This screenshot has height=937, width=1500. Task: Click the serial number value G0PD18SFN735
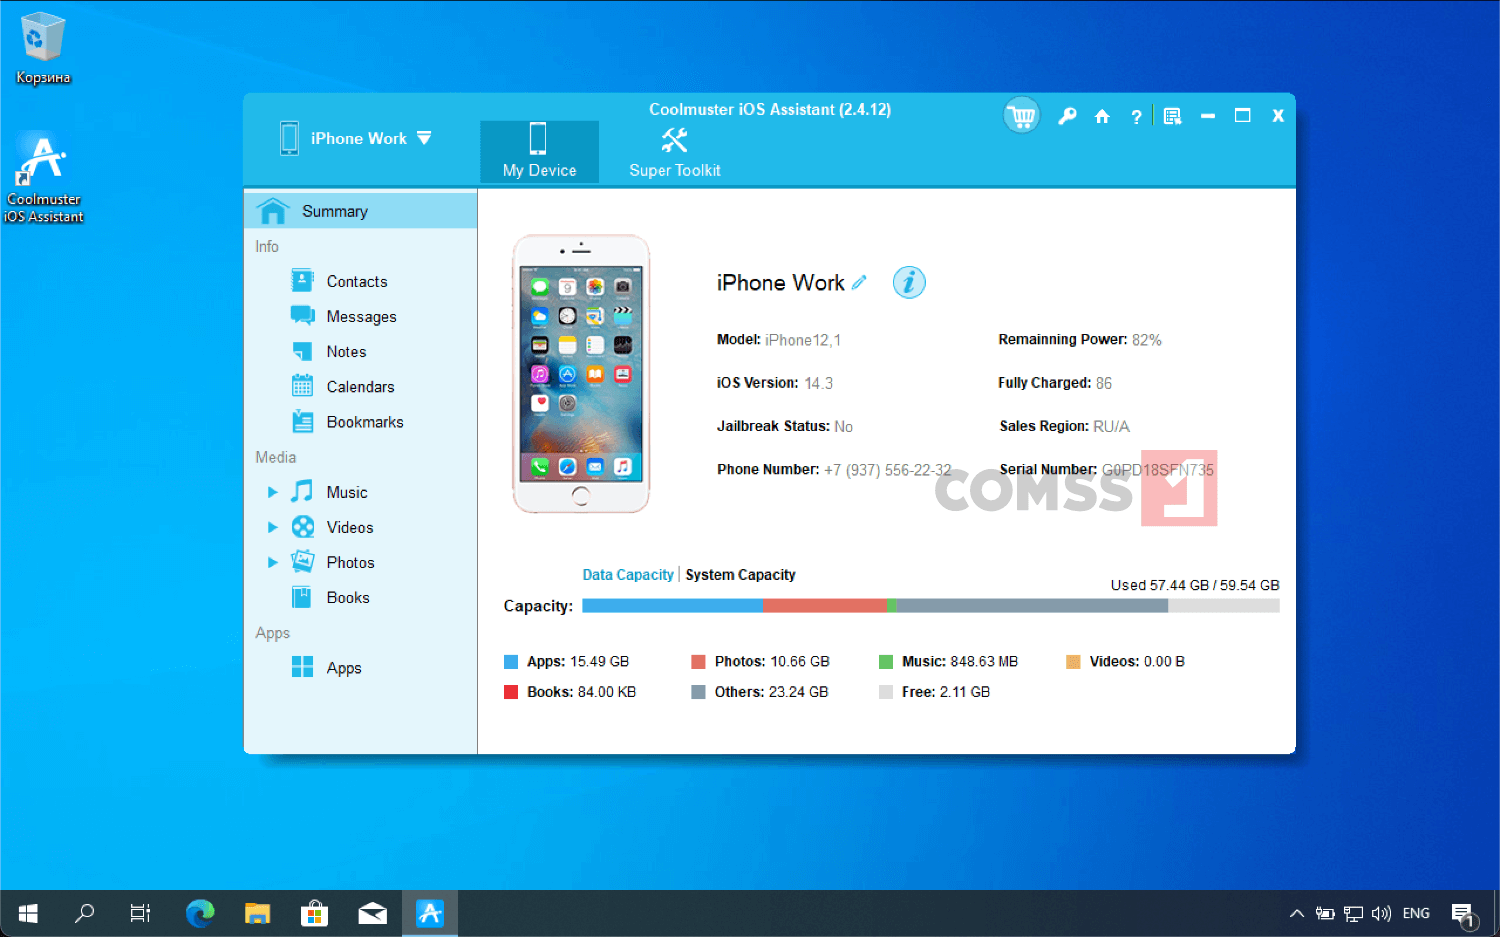point(1158,470)
